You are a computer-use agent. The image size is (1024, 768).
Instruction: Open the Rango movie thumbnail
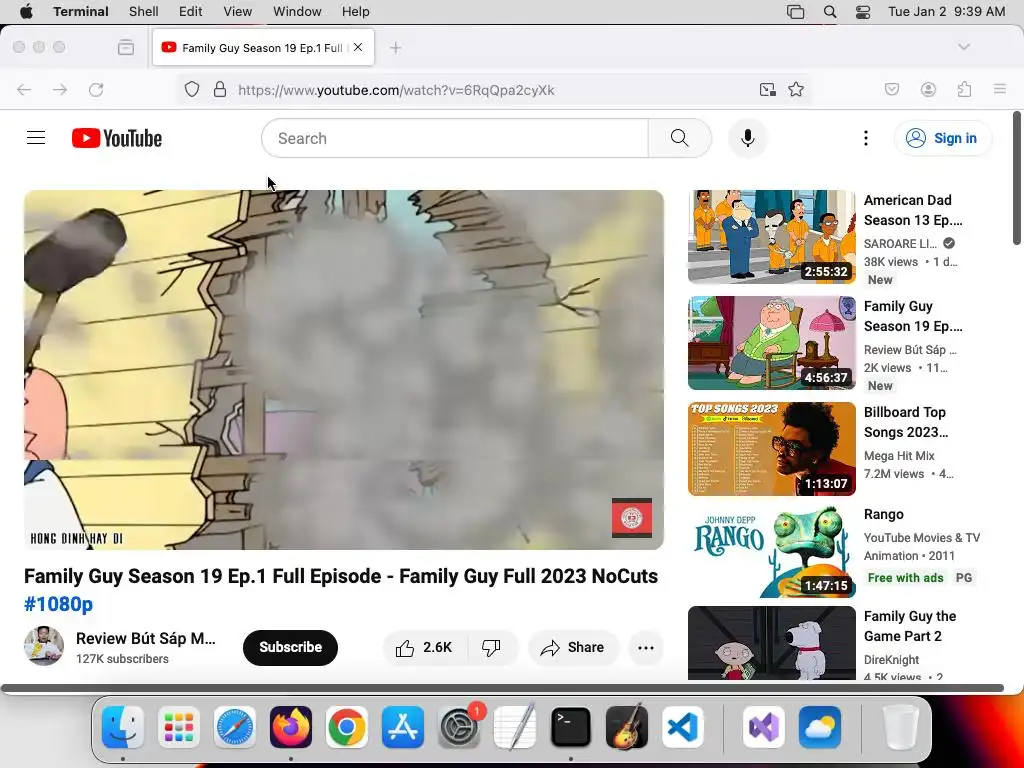(771, 551)
